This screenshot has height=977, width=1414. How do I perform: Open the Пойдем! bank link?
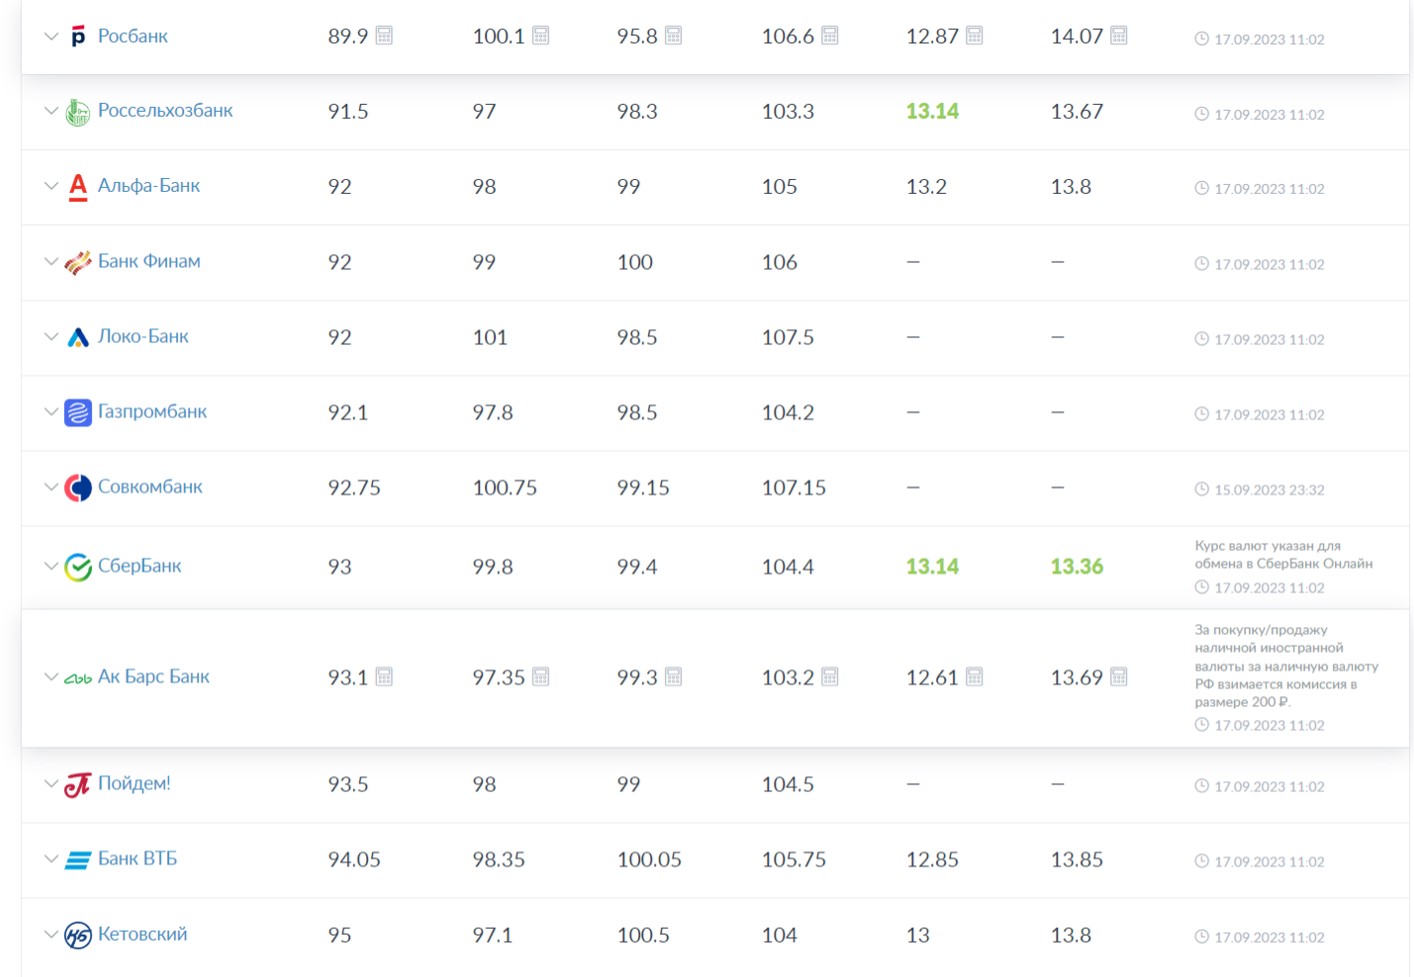(x=134, y=783)
